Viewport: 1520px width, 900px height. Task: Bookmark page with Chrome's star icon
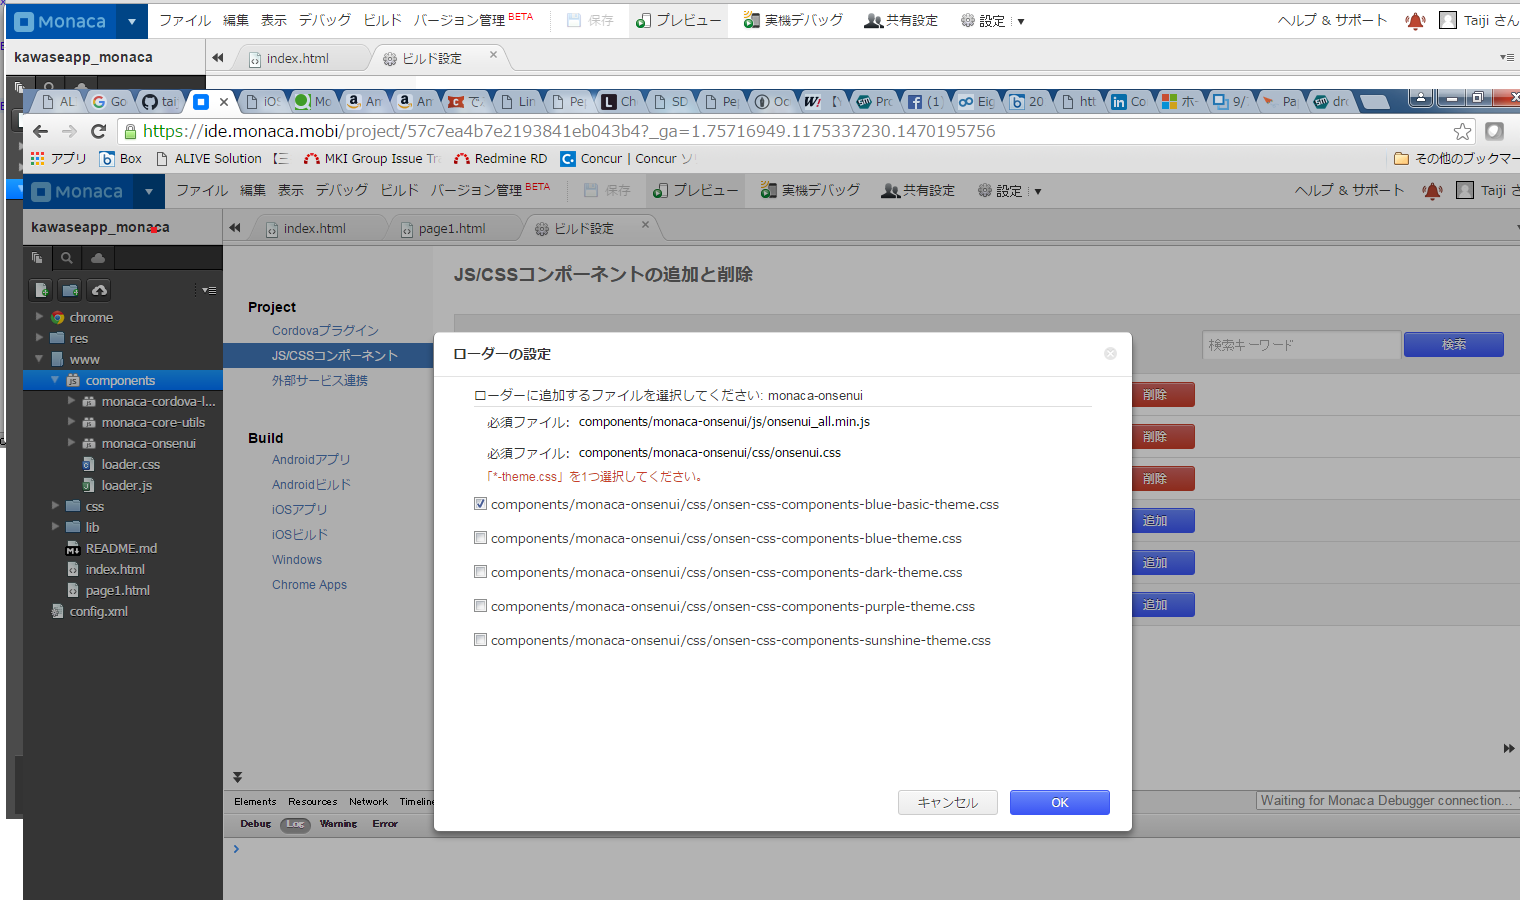[x=1462, y=131]
